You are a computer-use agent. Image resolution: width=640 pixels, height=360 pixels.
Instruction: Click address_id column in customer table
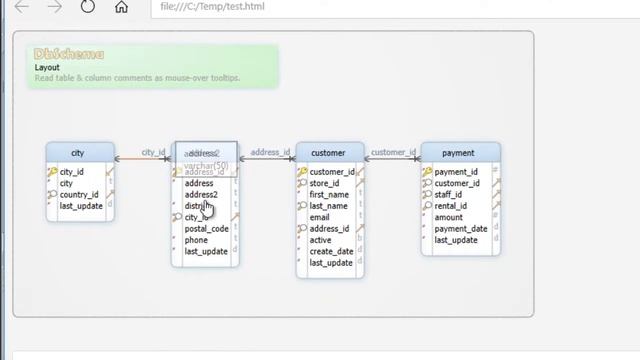329,229
